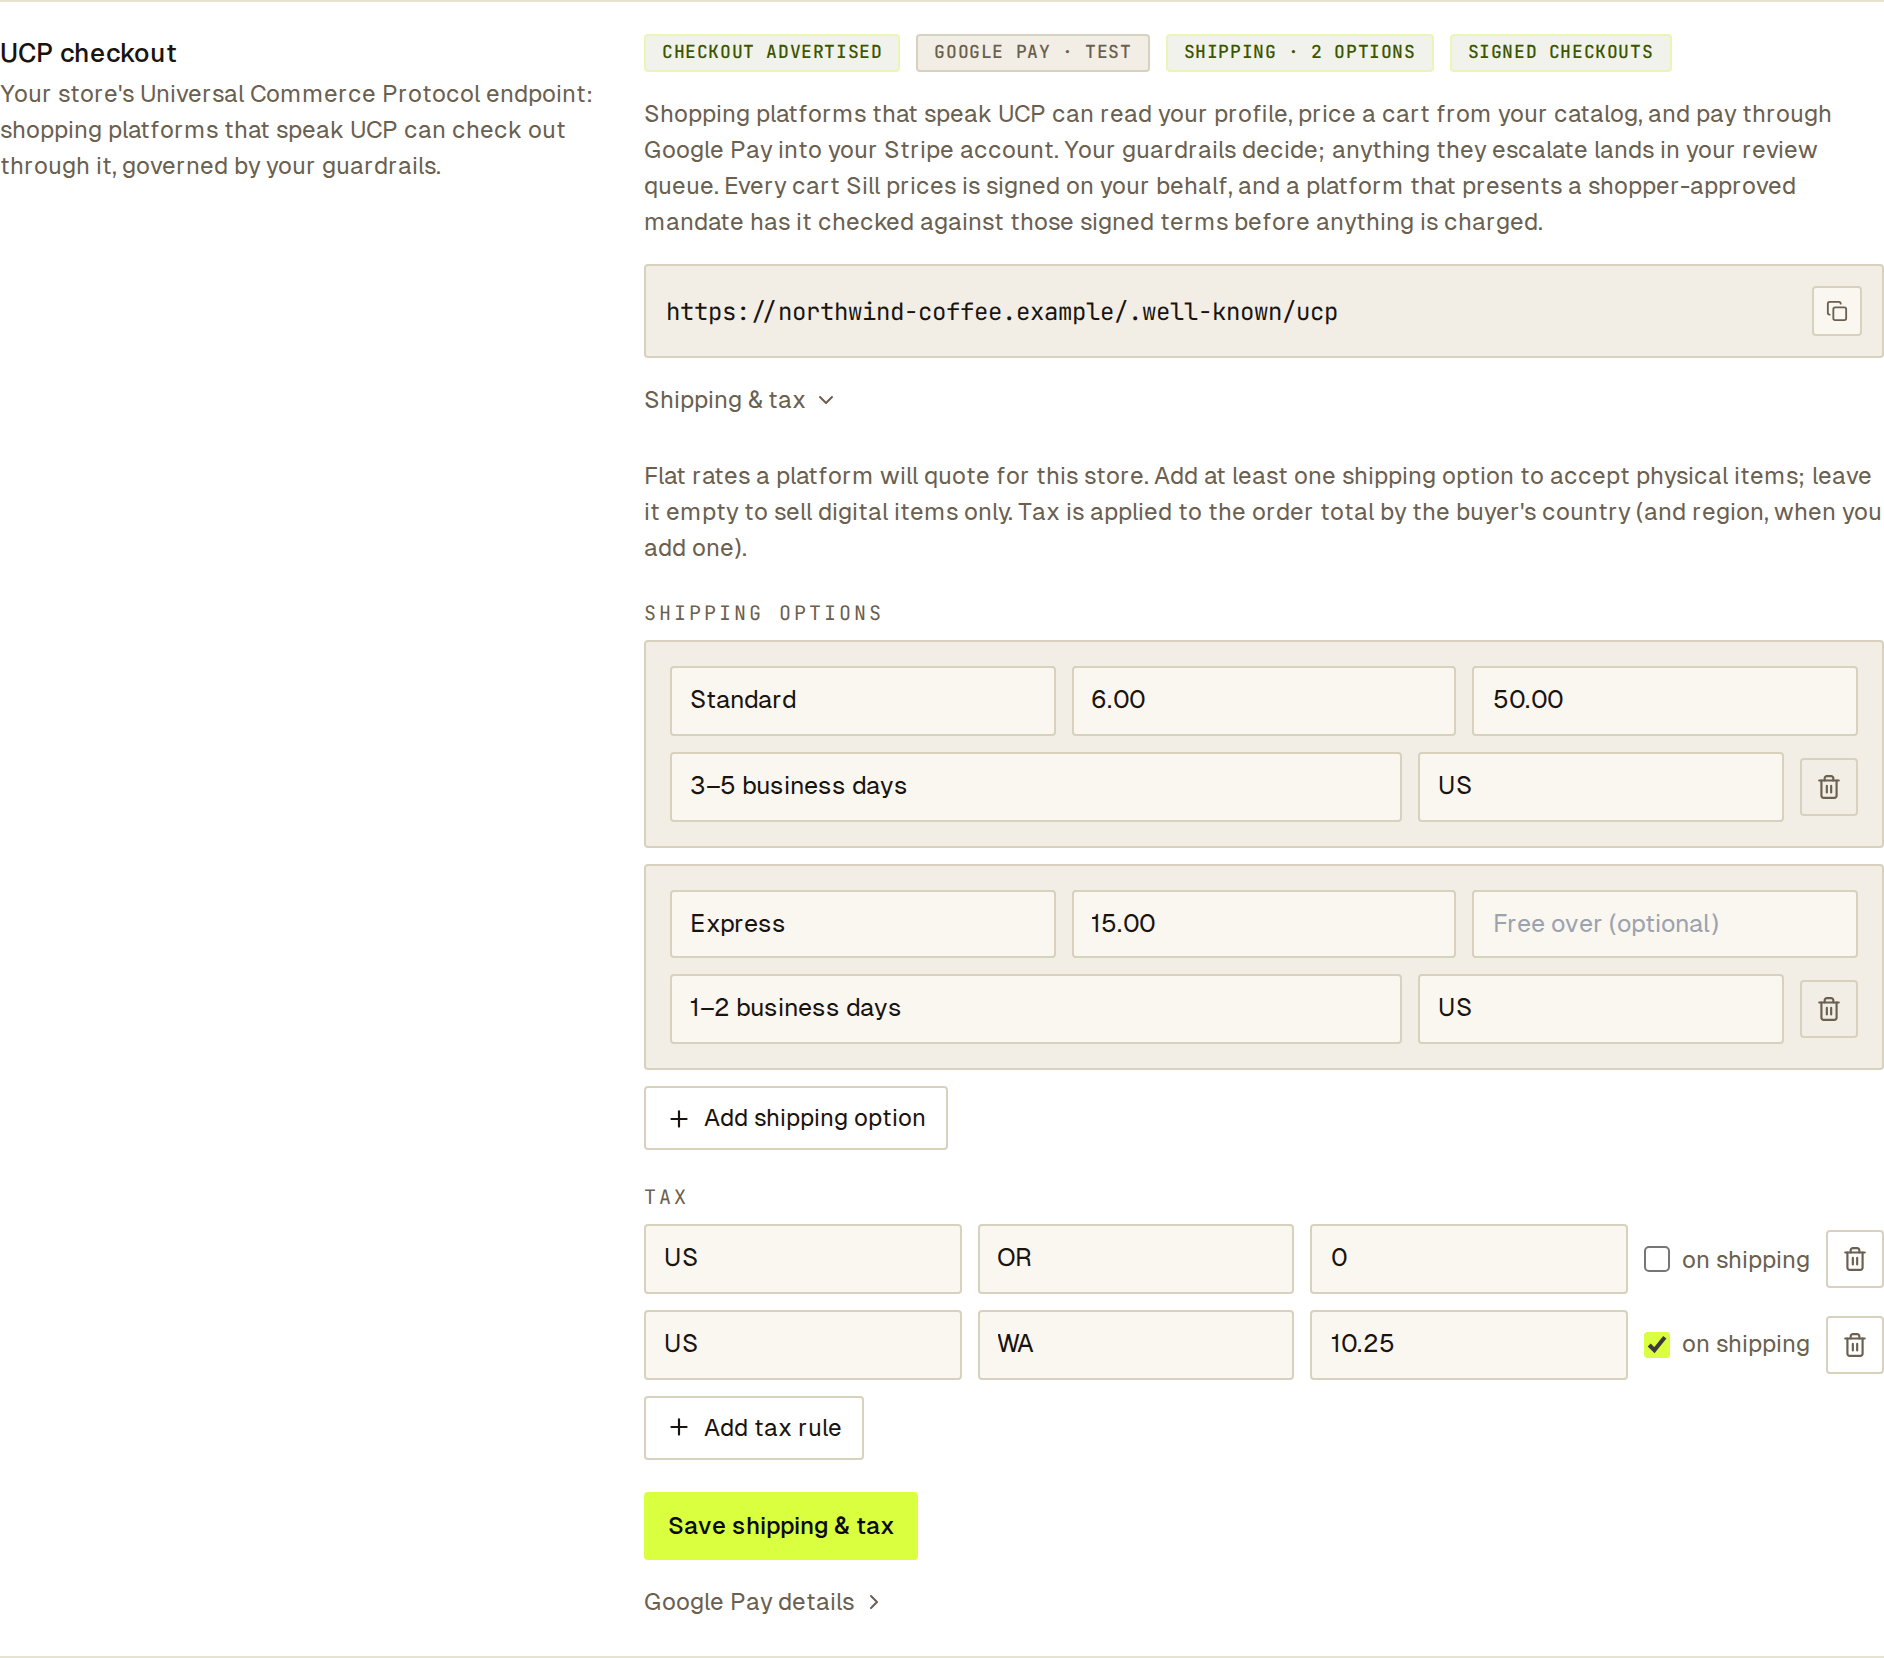Enable on shipping for OR tax rule
The width and height of the screenshot is (1884, 1658).
click(x=1657, y=1259)
